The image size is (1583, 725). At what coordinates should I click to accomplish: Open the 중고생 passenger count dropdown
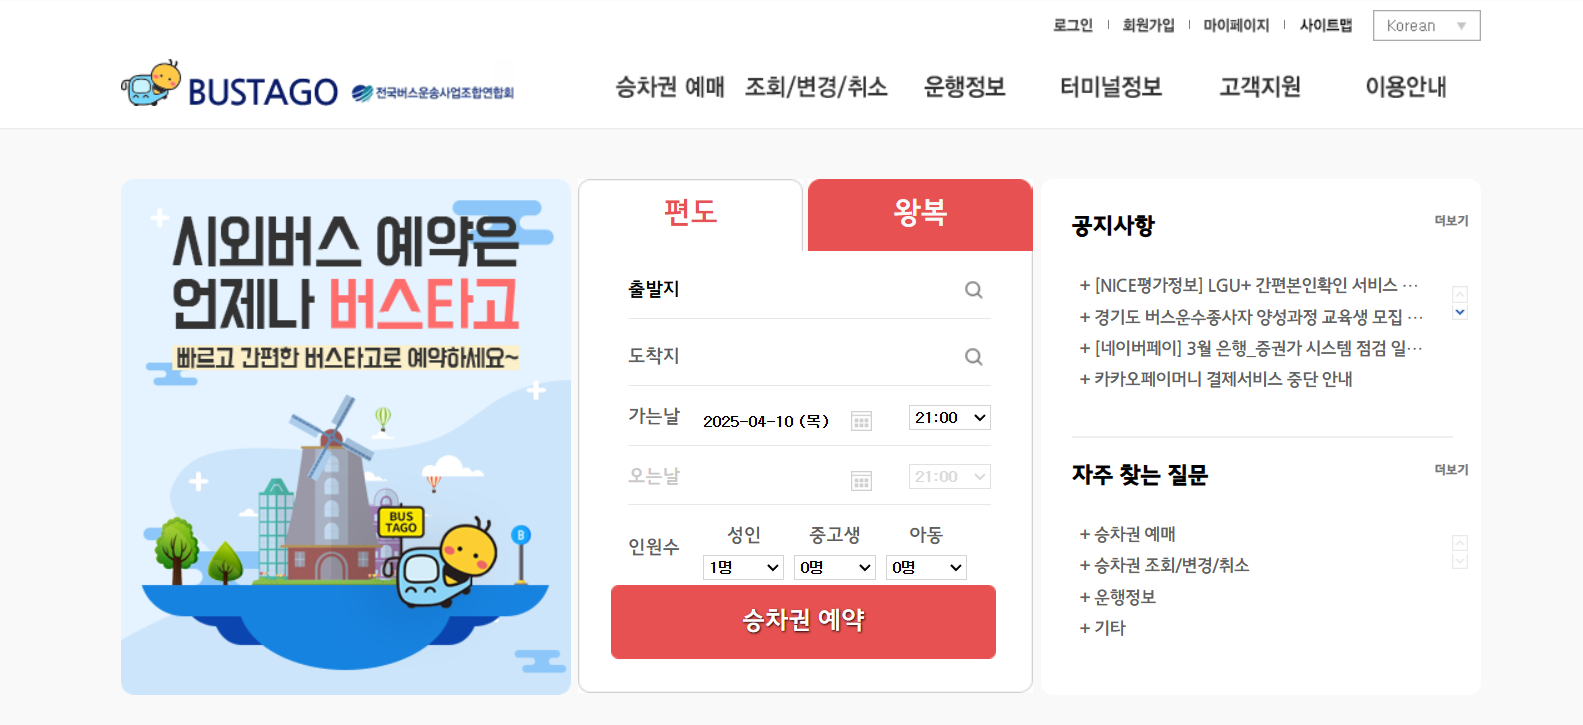[835, 567]
